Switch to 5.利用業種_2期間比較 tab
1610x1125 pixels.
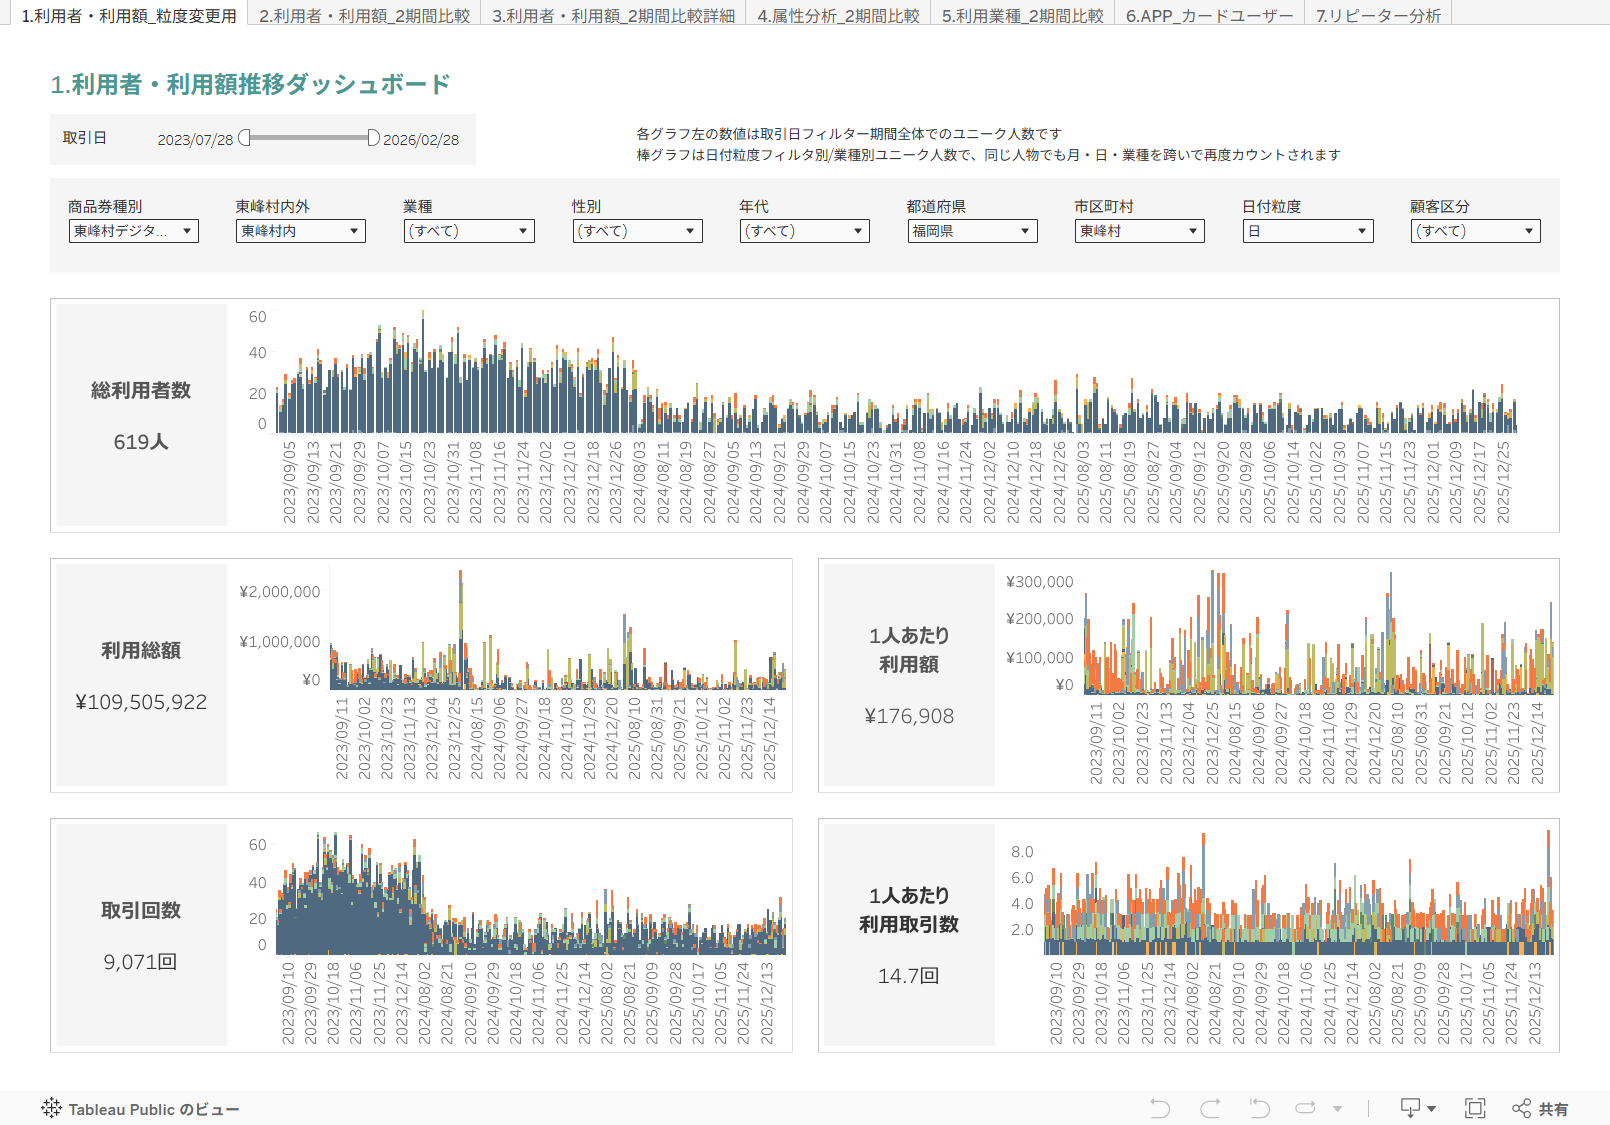point(1022,16)
